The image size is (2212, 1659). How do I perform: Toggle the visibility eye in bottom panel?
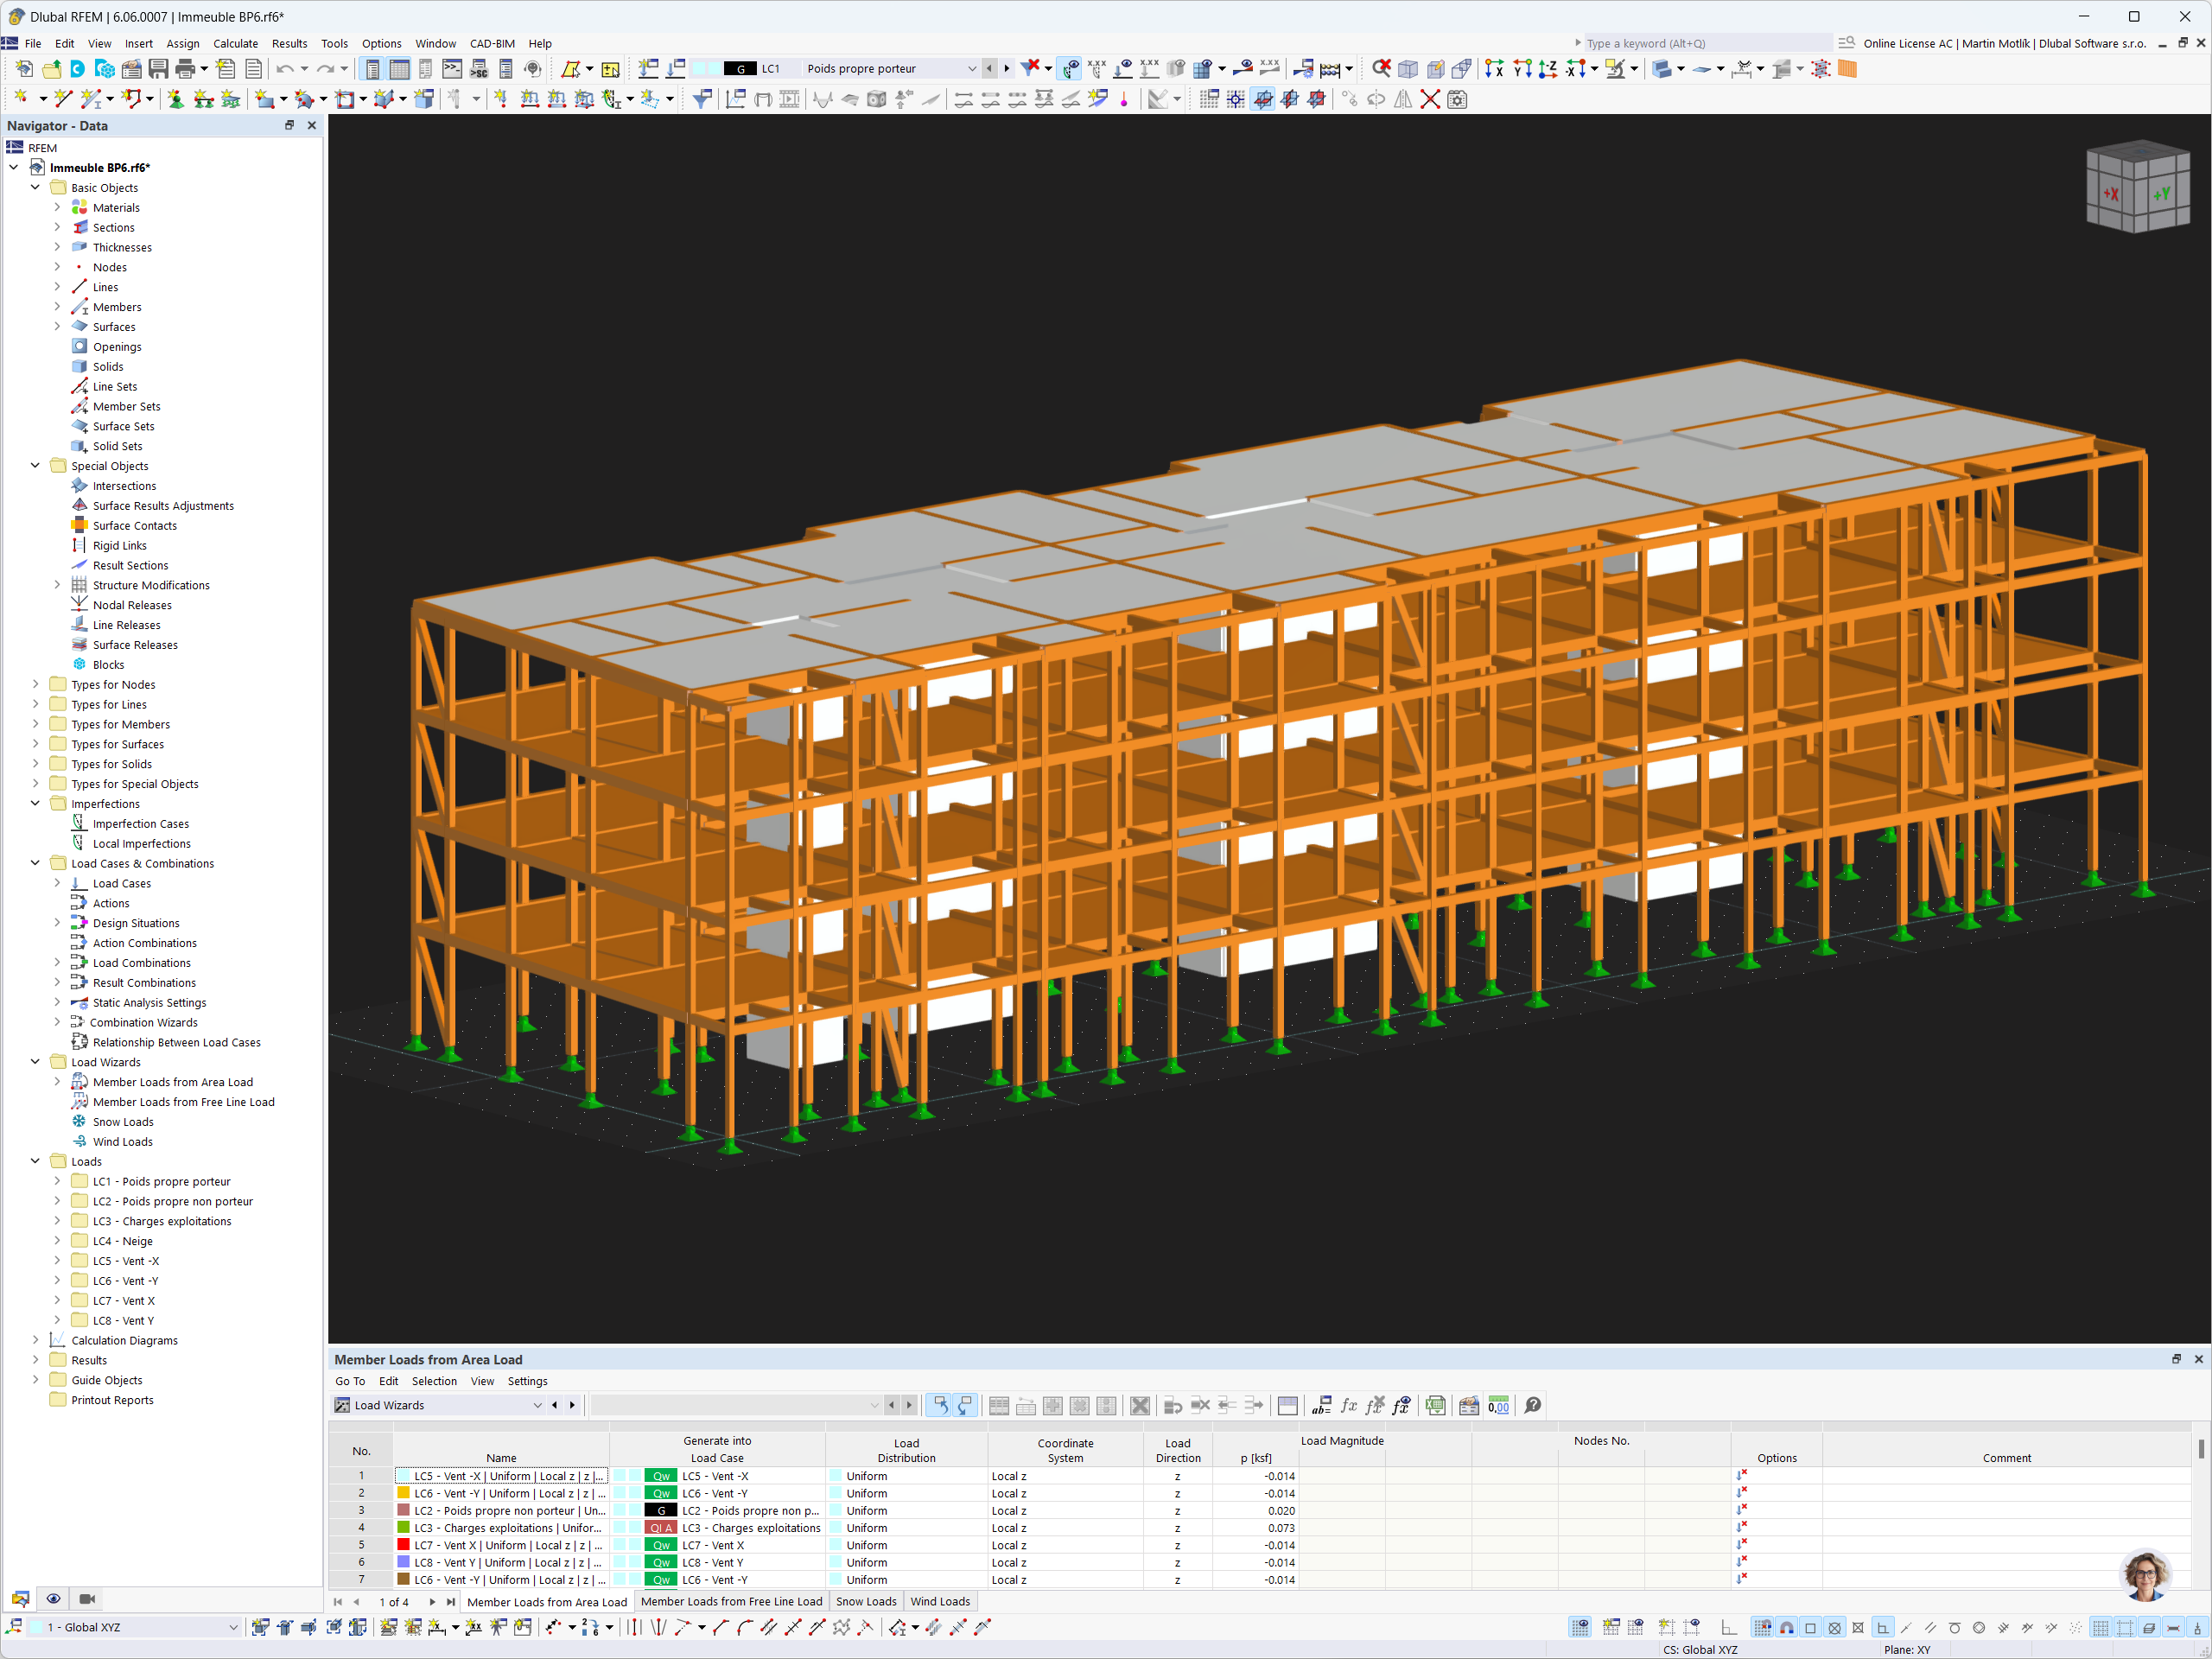tap(53, 1599)
